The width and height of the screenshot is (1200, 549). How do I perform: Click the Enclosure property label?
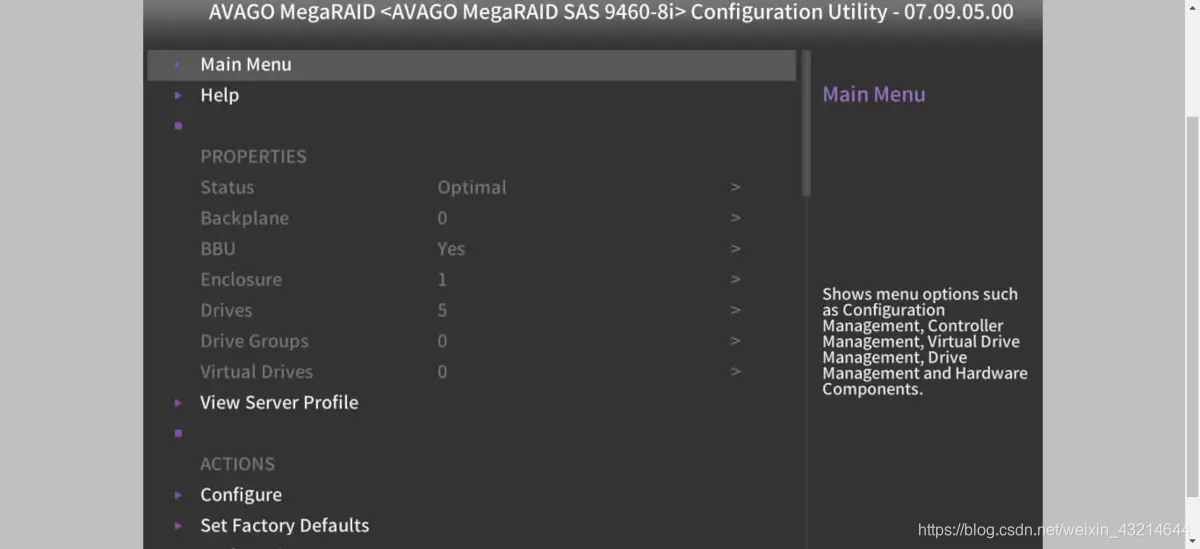[x=241, y=279]
